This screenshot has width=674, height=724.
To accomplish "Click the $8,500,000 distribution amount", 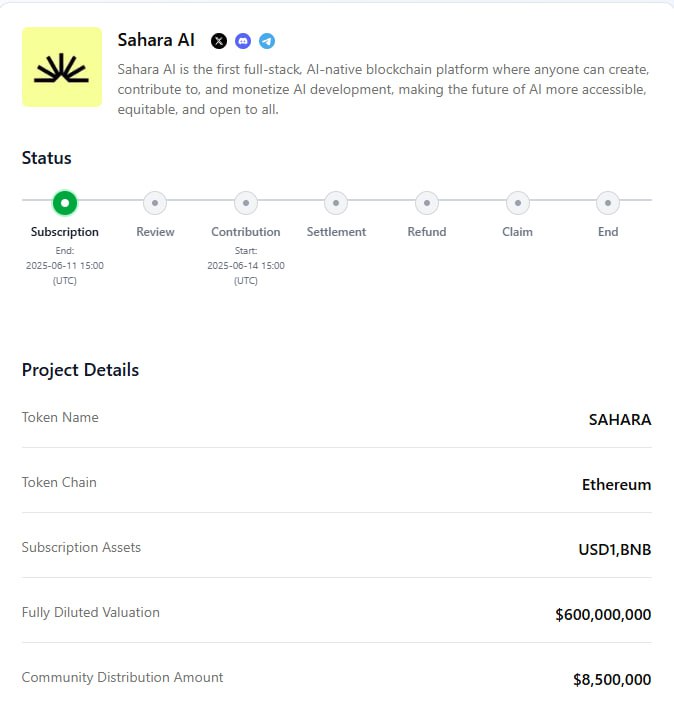I will tap(612, 680).
